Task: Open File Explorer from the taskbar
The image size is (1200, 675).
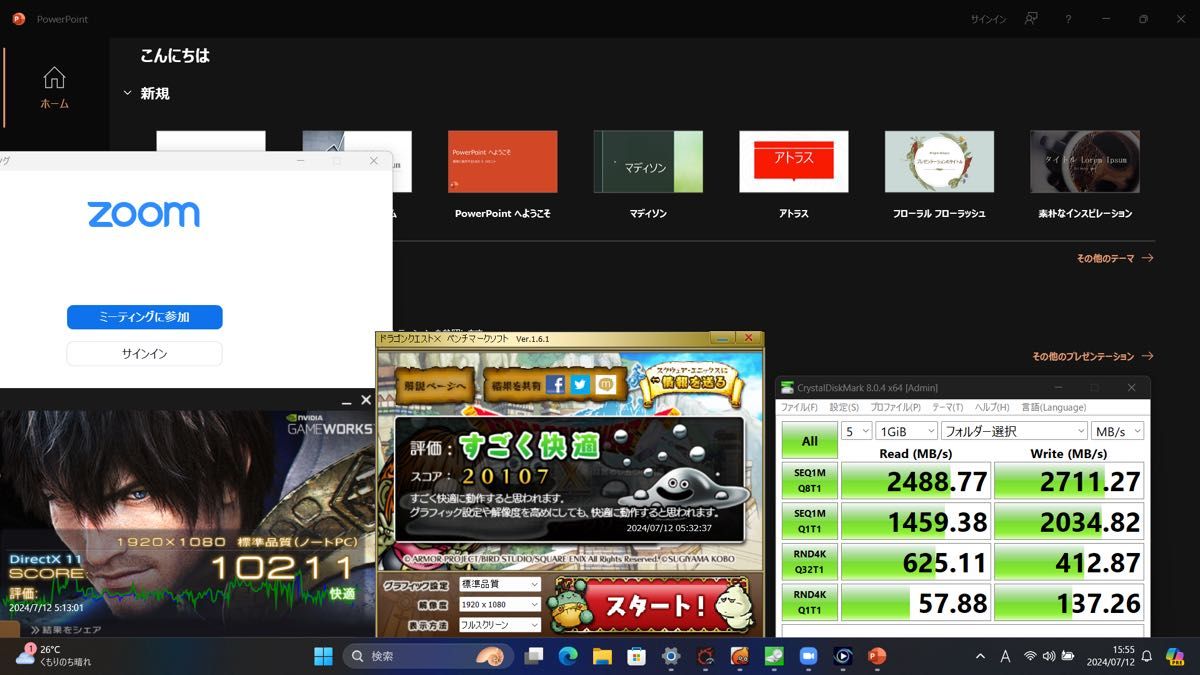Action: point(602,656)
